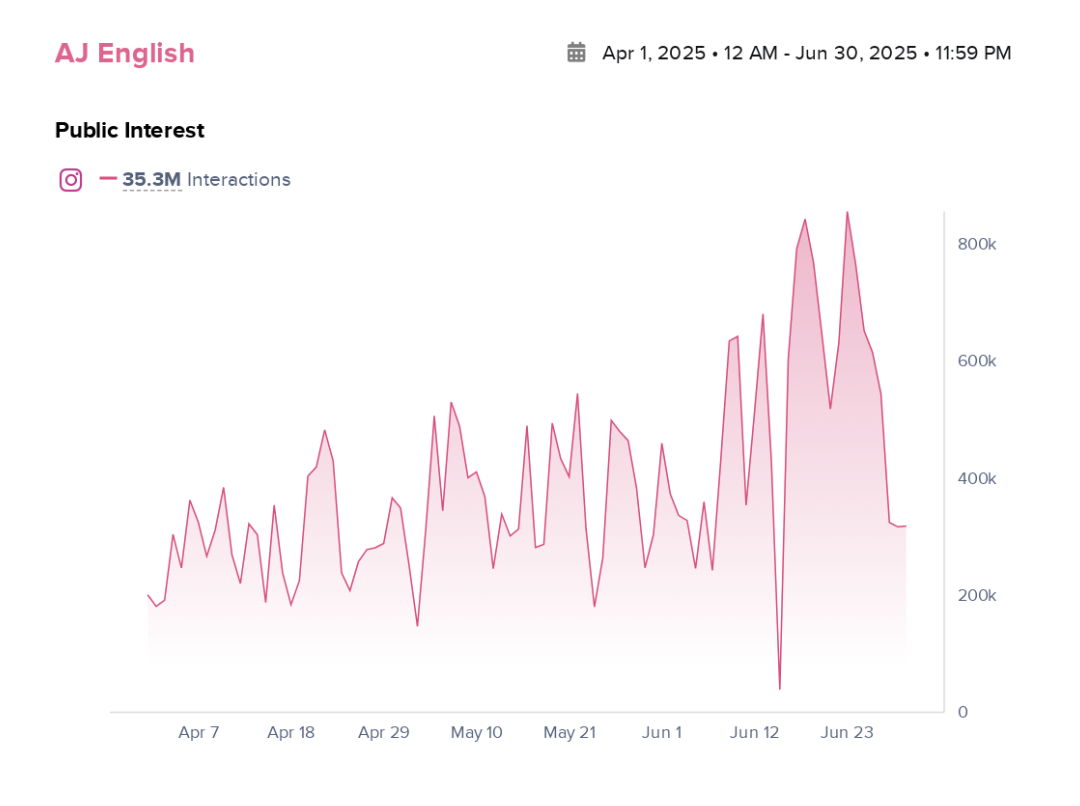Click the pink line marker beside 35.3M
Screen dimensions: 1080x806
point(108,179)
